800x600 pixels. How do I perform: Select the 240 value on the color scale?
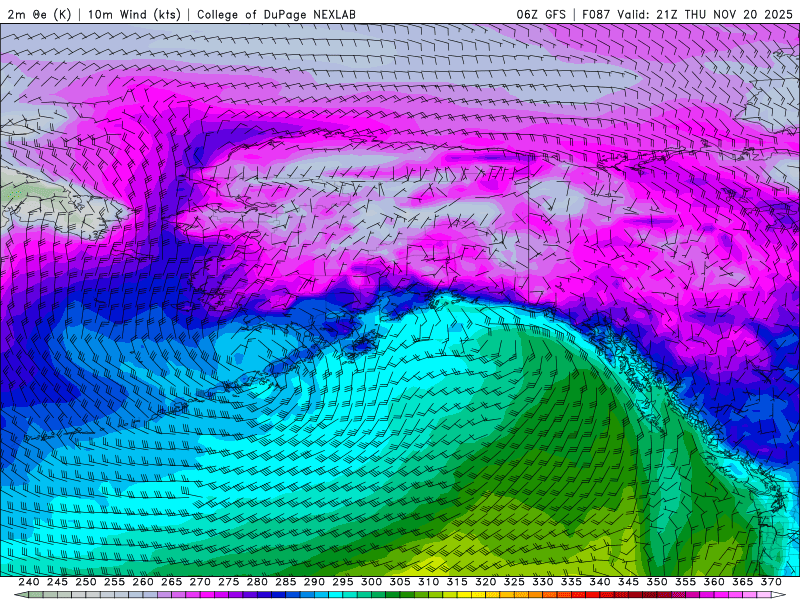[29, 582]
